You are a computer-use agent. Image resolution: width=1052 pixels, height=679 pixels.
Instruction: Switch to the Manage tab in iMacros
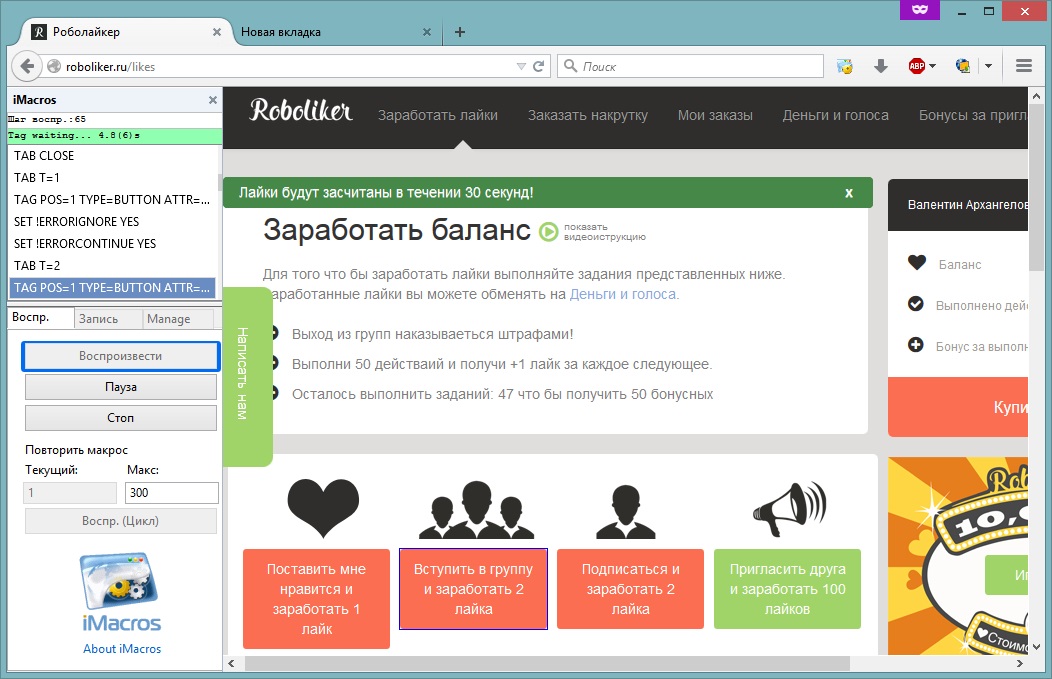coord(168,319)
